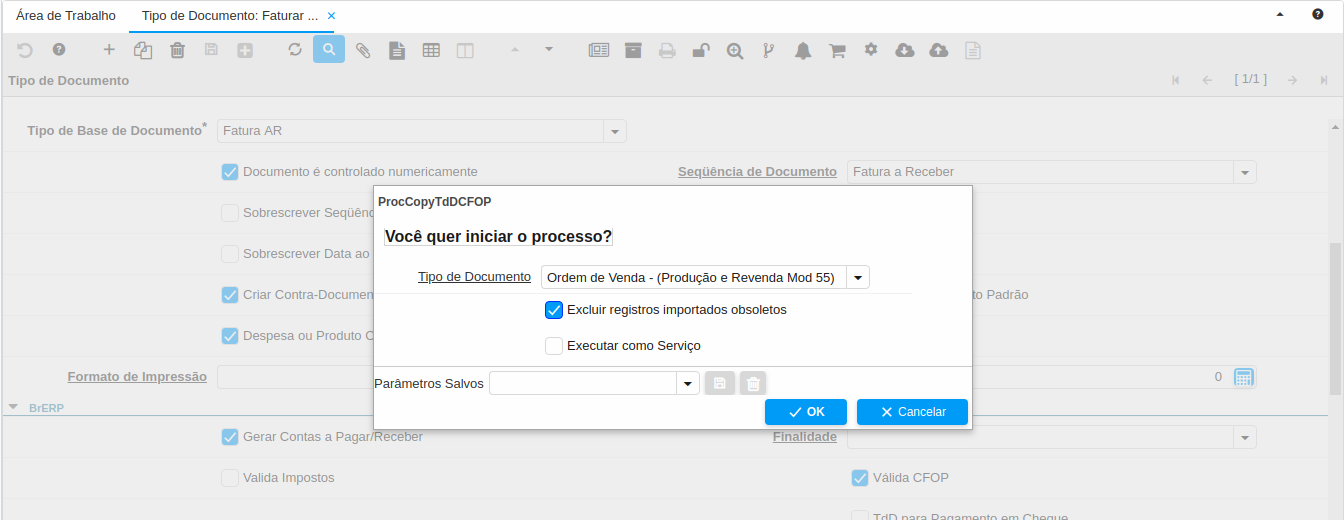Go to the first record button

(x=1176, y=80)
